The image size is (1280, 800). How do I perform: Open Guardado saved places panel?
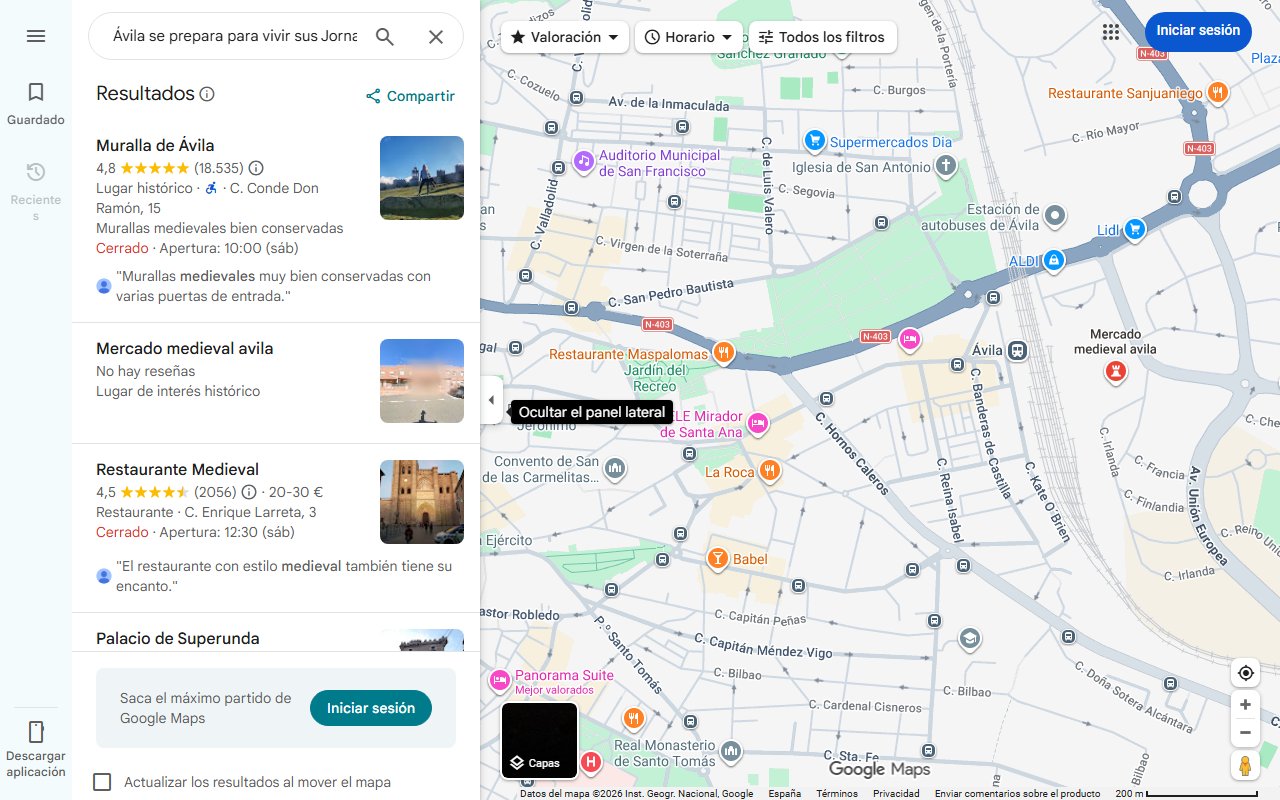36,101
